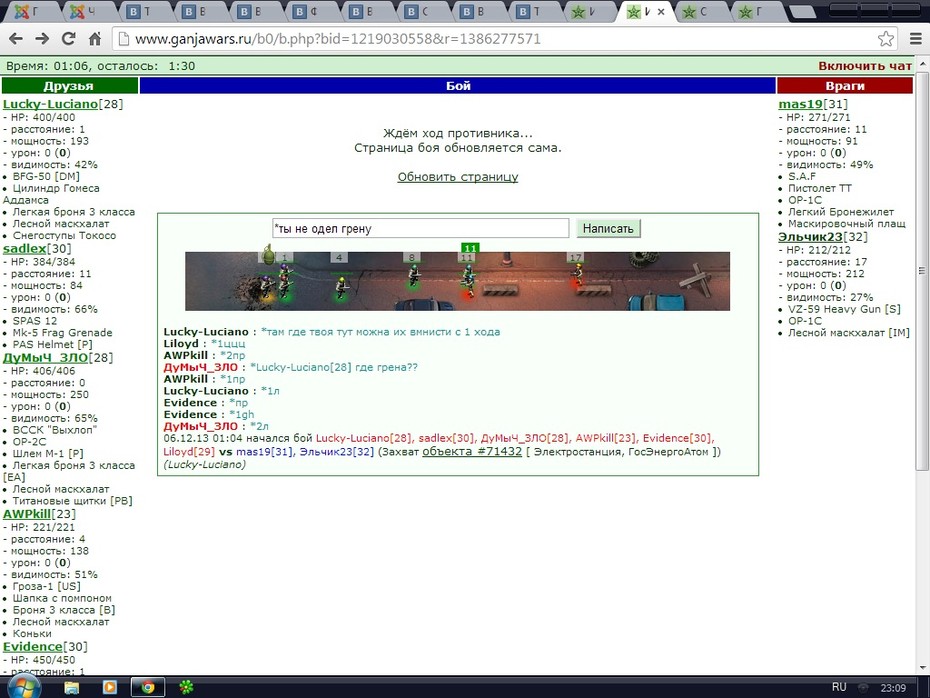The width and height of the screenshot is (930, 698).
Task: Open sadlex player profile link
Action: tap(24, 248)
